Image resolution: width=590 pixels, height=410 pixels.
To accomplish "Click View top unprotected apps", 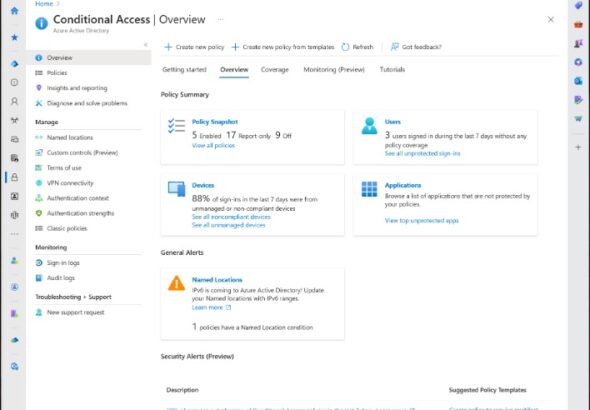I will click(421, 220).
